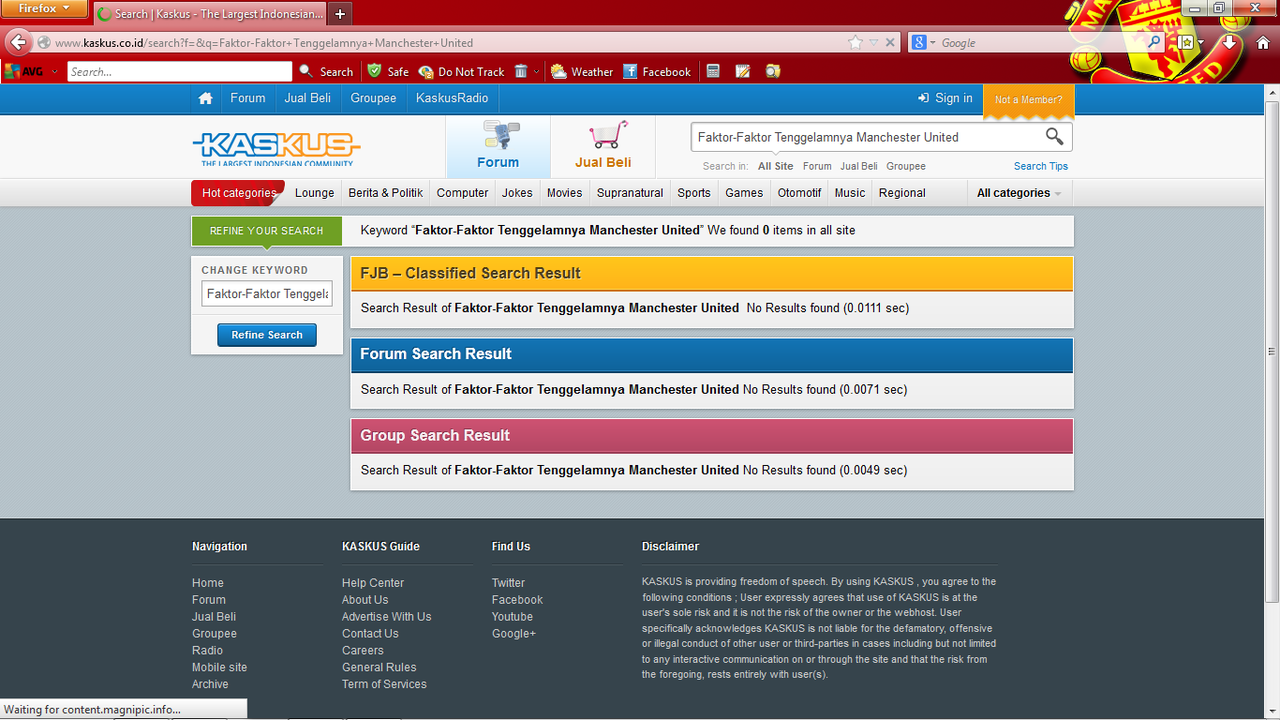Open the calculator icon in AVG toolbar
The image size is (1280, 720).
pyautogui.click(x=713, y=71)
